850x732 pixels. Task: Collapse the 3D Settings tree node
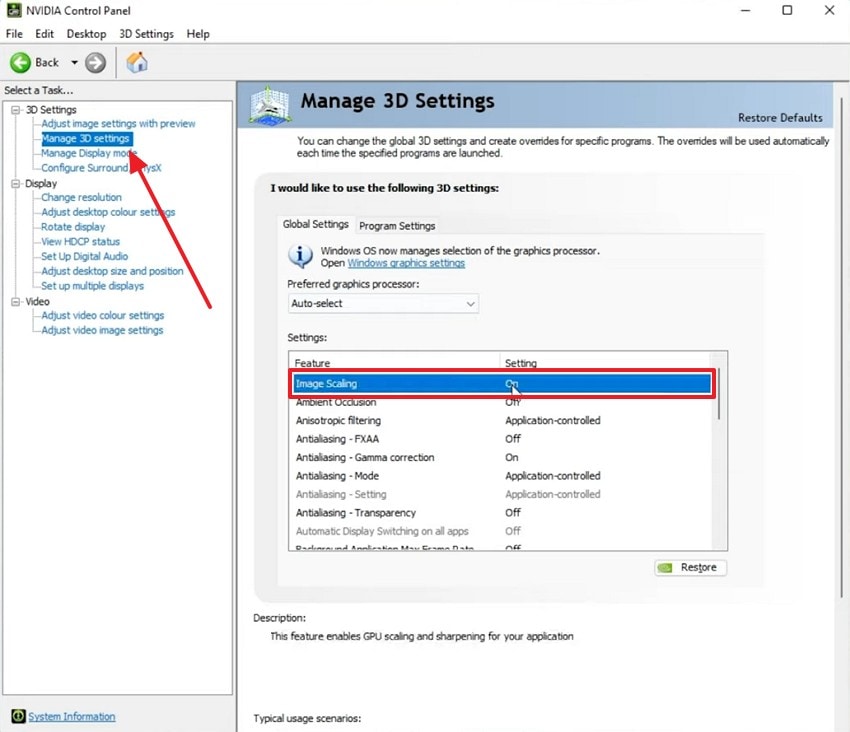[16, 110]
